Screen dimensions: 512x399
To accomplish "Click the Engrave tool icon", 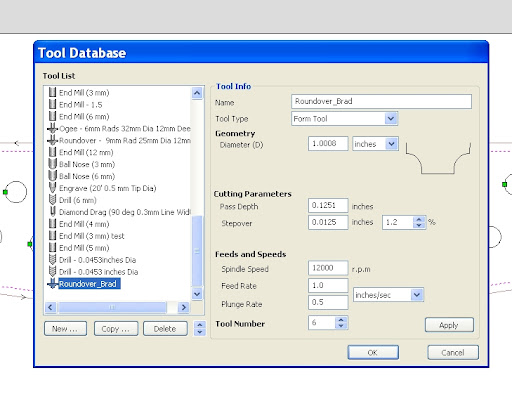I will [x=52, y=188].
